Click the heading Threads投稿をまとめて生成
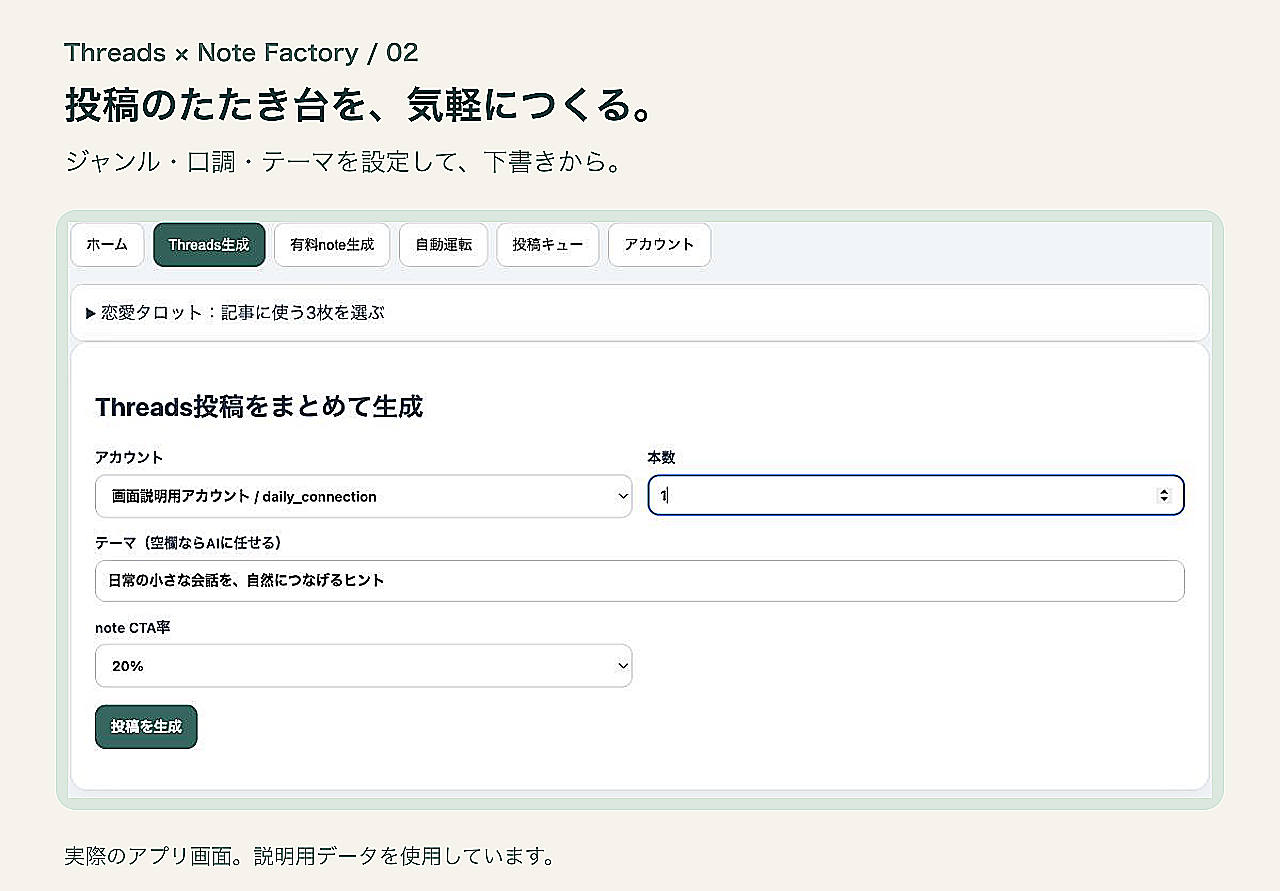 pos(259,407)
